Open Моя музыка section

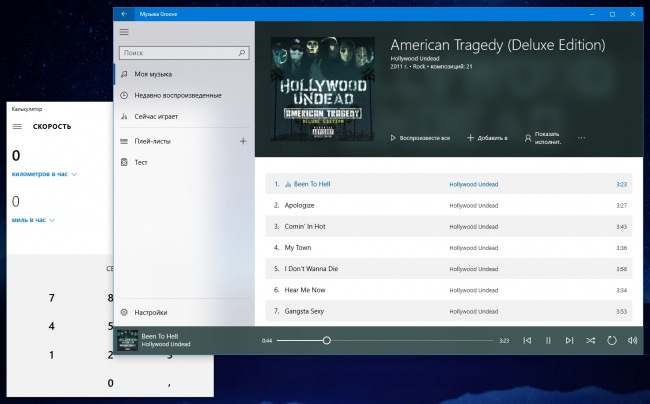coord(184,74)
